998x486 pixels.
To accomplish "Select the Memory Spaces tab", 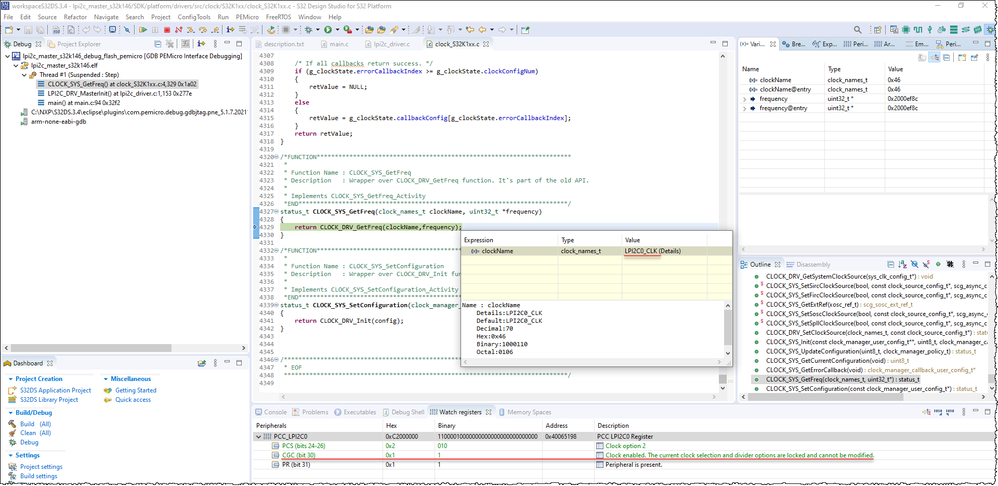I will click(x=528, y=412).
